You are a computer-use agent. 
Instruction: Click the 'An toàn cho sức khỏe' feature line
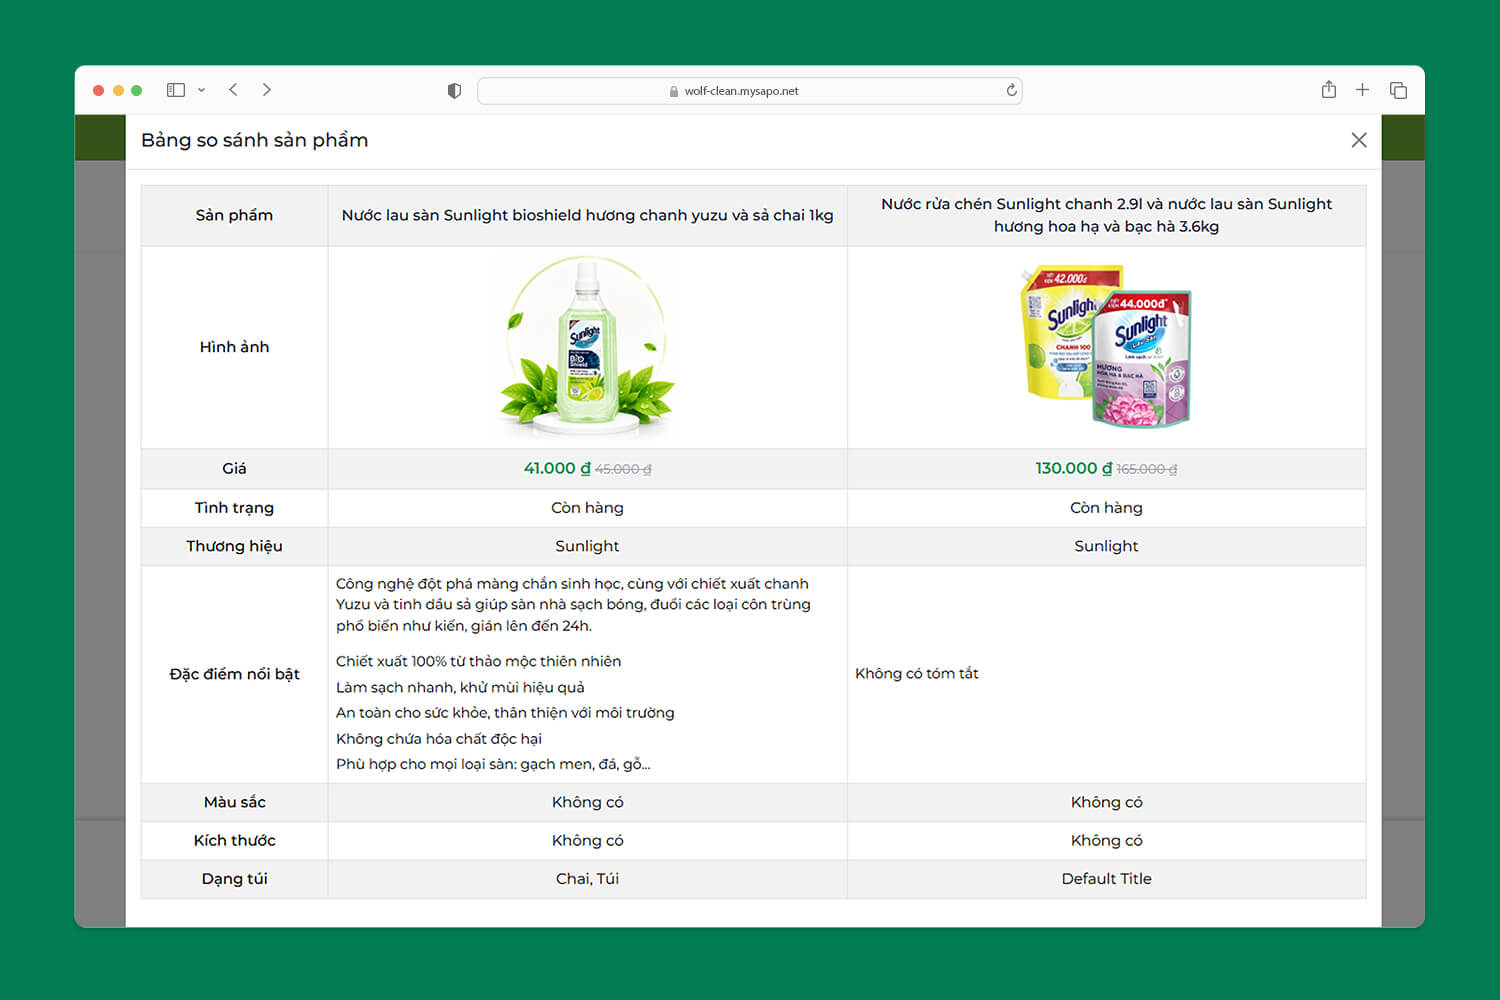(505, 712)
